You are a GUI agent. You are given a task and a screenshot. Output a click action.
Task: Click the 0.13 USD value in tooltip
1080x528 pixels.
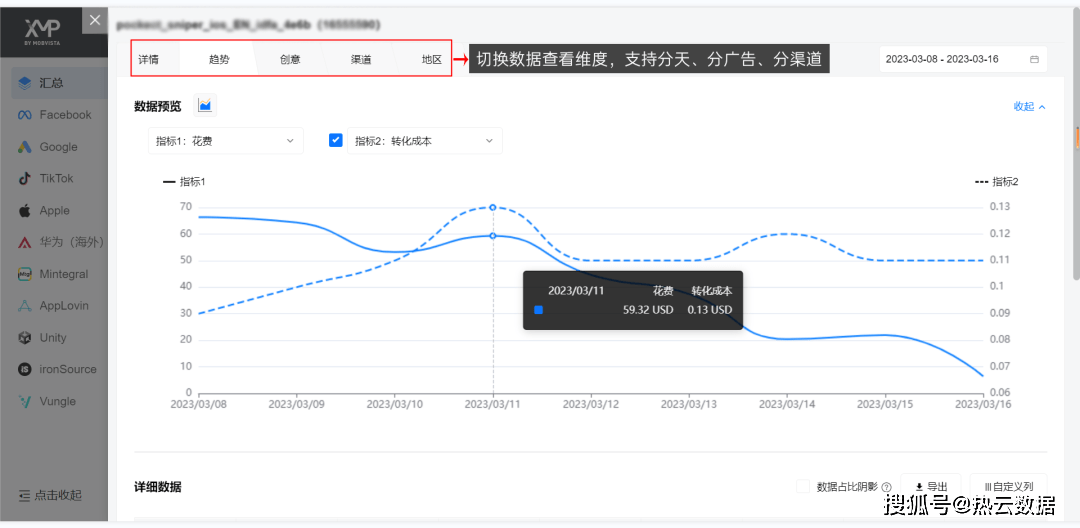[710, 310]
